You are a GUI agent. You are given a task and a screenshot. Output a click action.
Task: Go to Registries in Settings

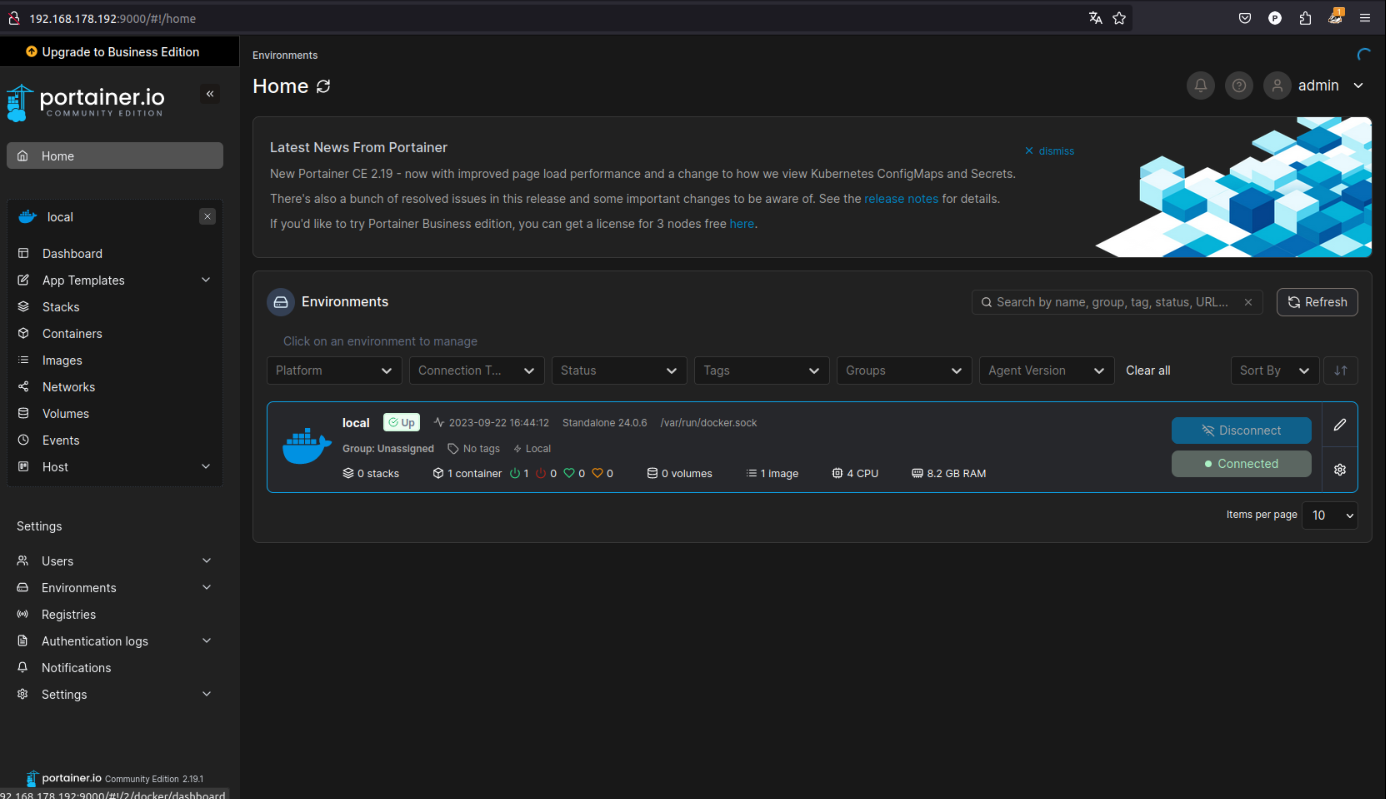(68, 615)
